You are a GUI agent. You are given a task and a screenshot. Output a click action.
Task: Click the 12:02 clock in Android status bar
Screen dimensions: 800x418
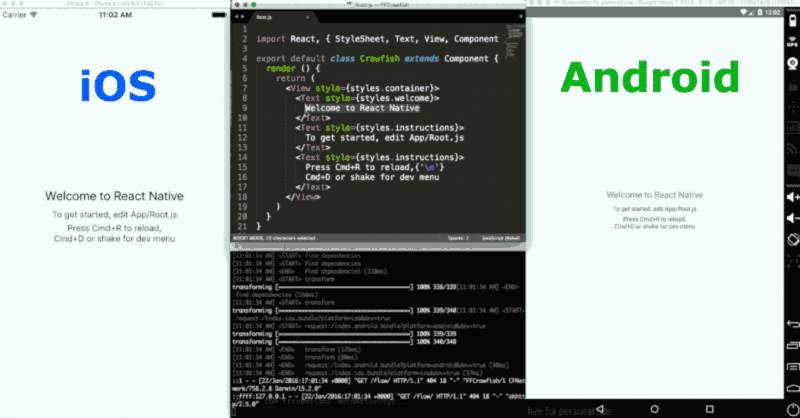(772, 12)
